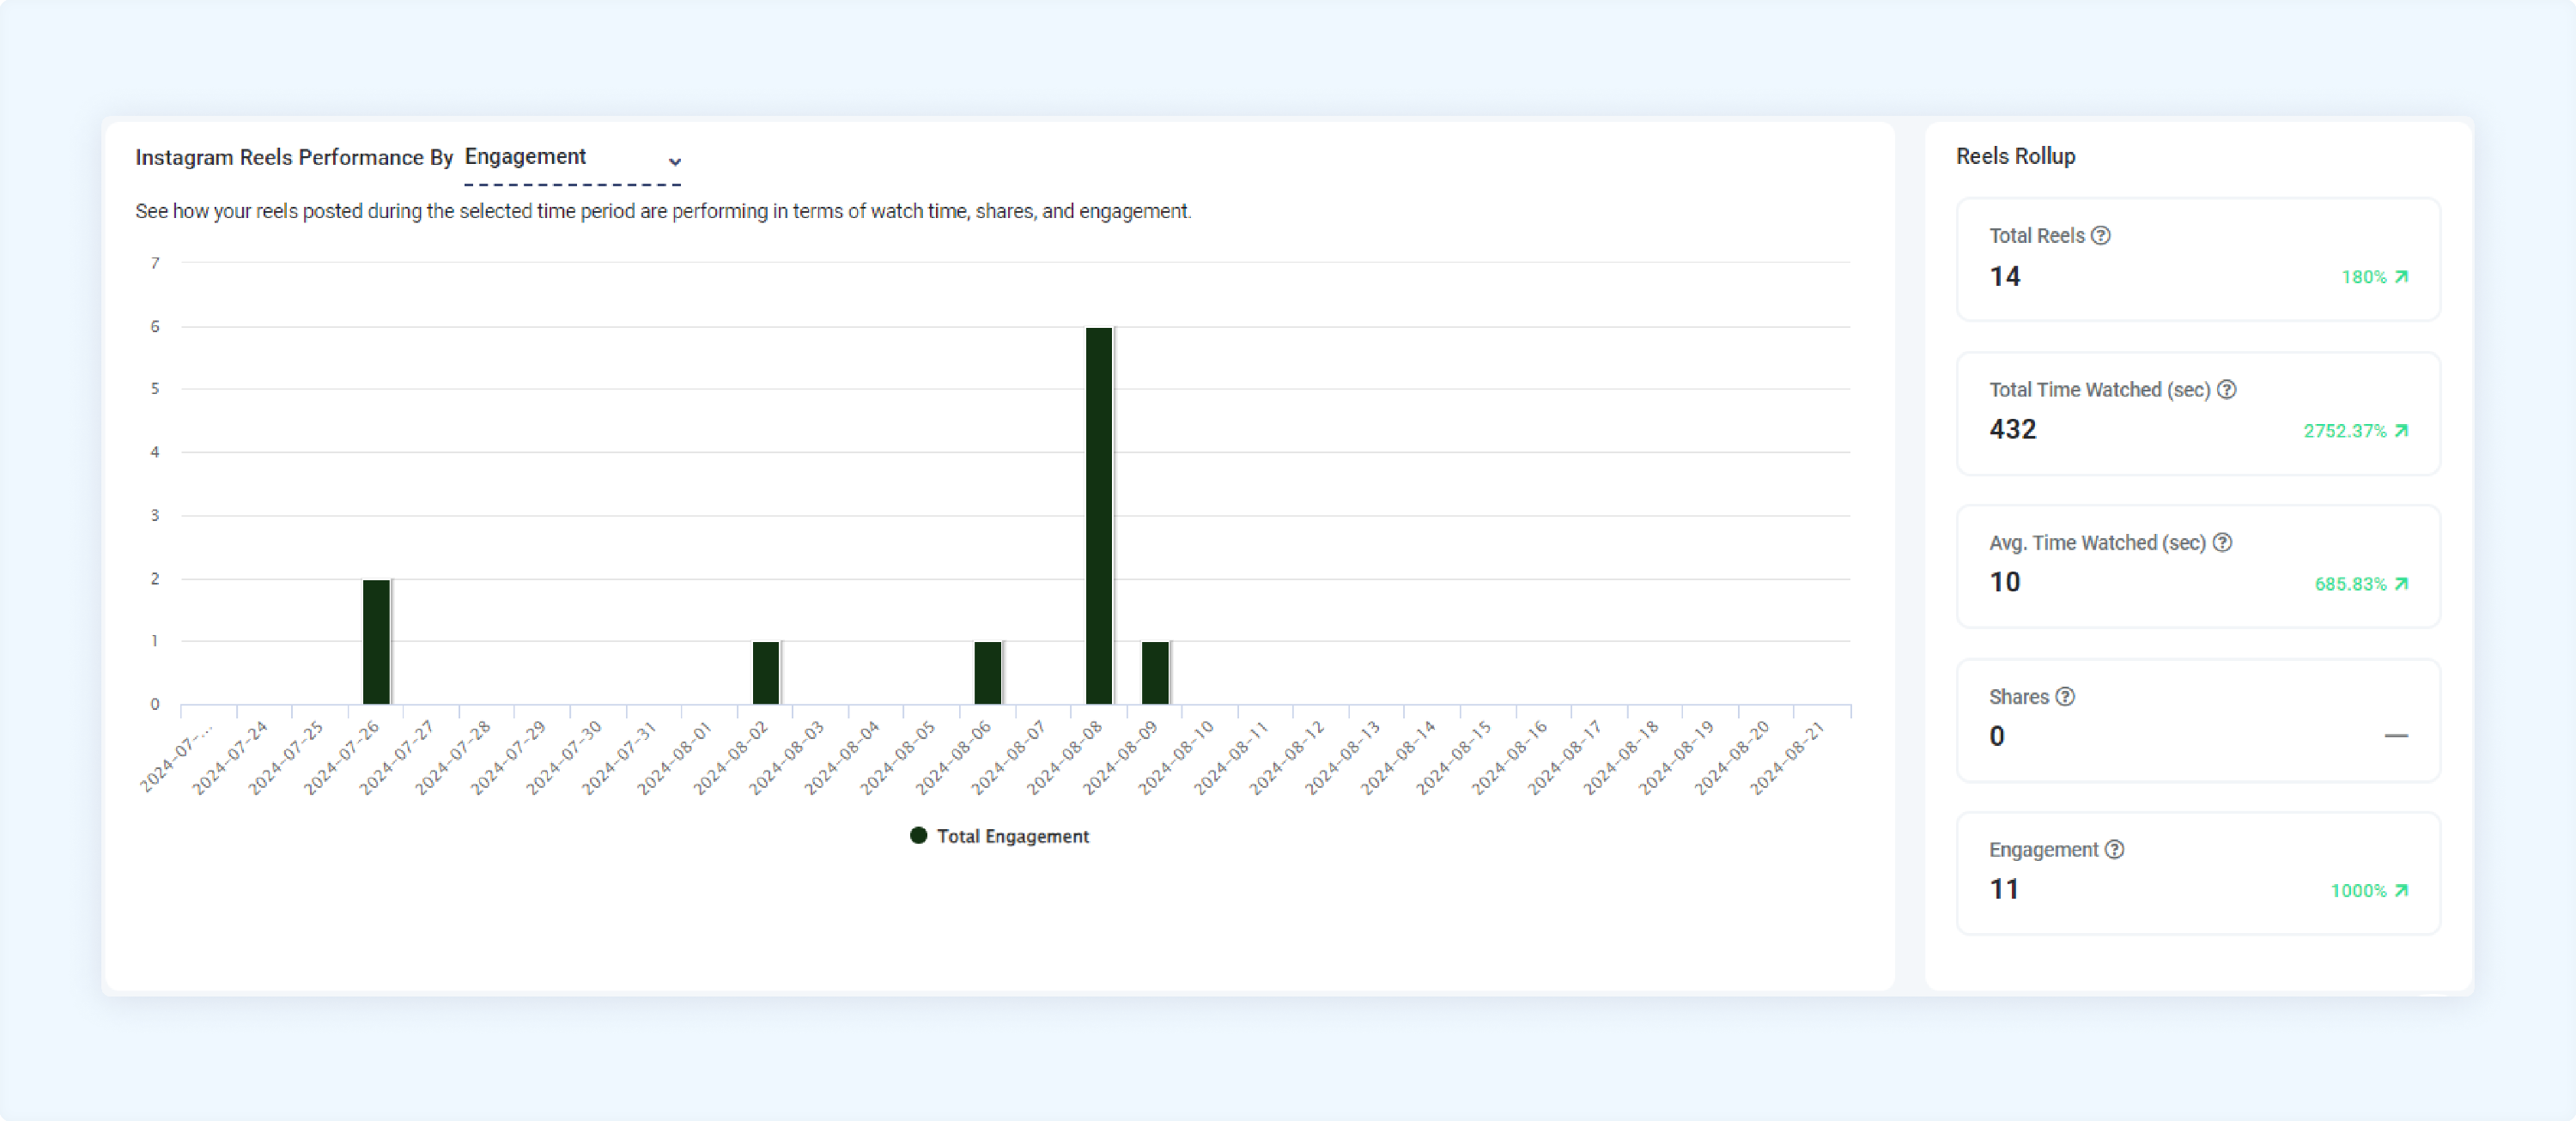The height and width of the screenshot is (1121, 2576).
Task: Click the 2752.37% trend arrow icon
Action: tap(2402, 431)
